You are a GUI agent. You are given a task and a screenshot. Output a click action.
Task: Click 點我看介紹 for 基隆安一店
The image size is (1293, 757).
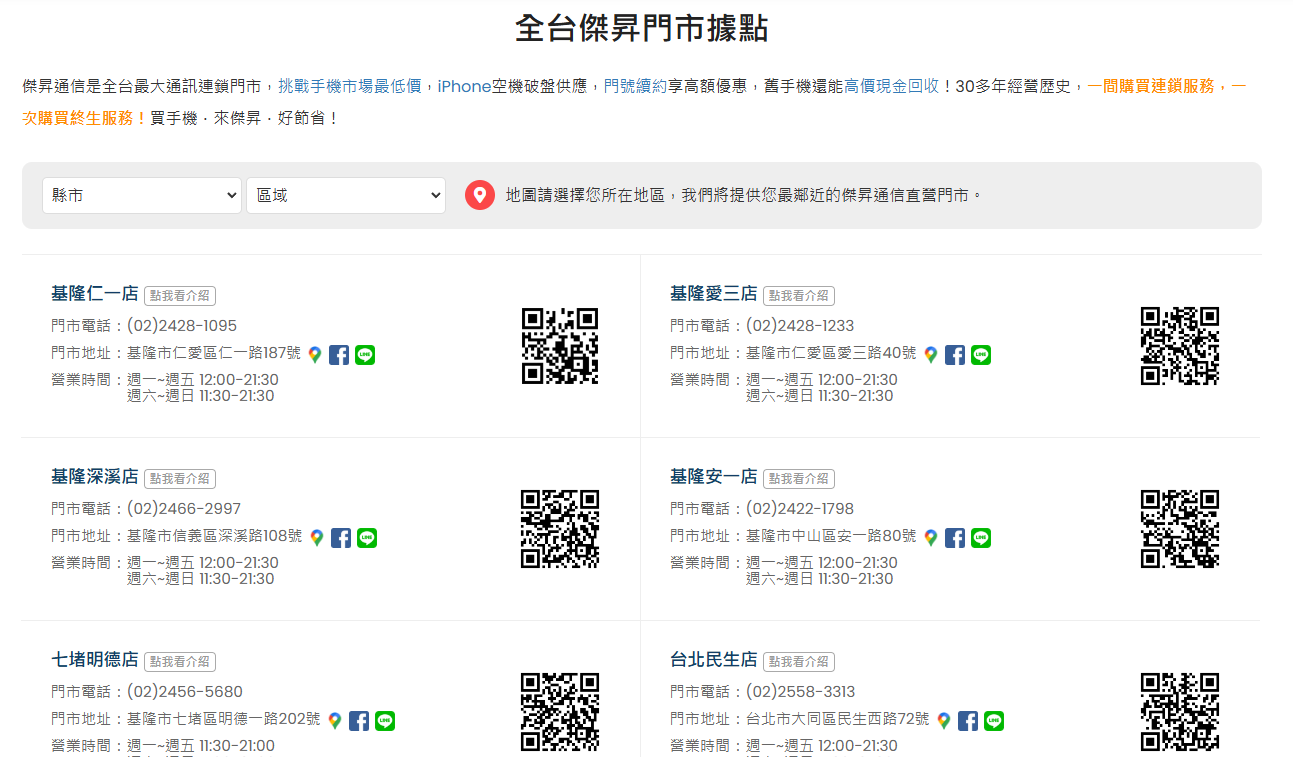click(x=799, y=479)
